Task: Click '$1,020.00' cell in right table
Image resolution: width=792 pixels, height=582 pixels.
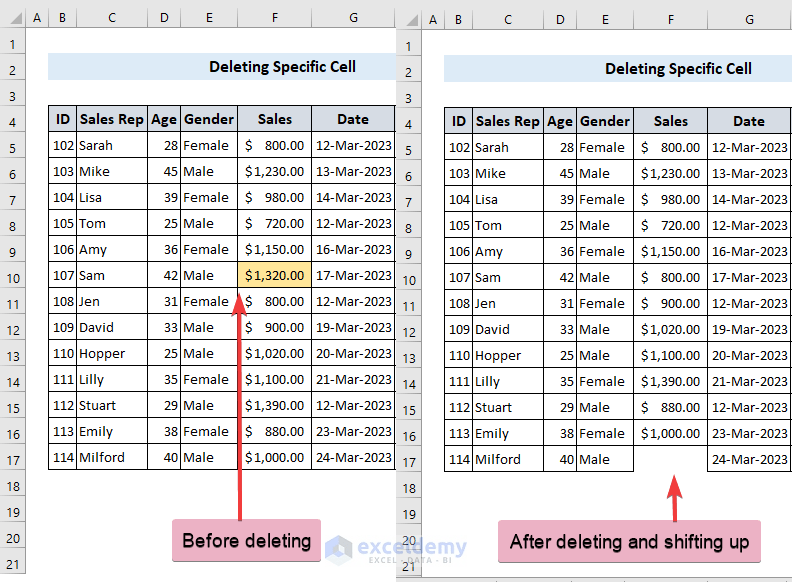Action: (x=670, y=329)
